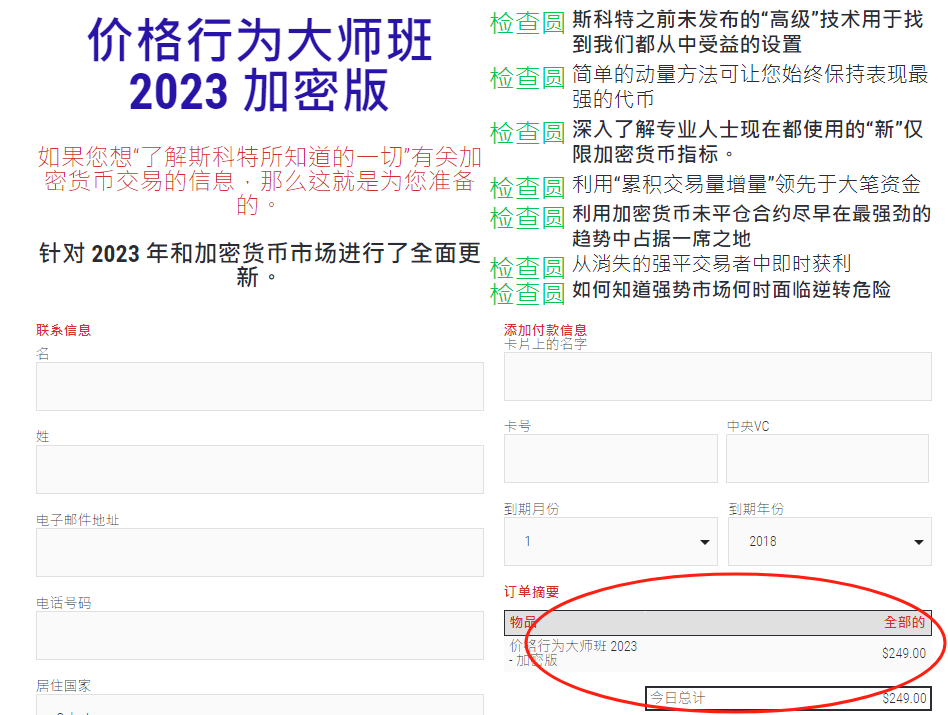This screenshot has height=715, width=948.
Task: Open the 到期月份 expiry month dropdown
Action: (x=610, y=542)
